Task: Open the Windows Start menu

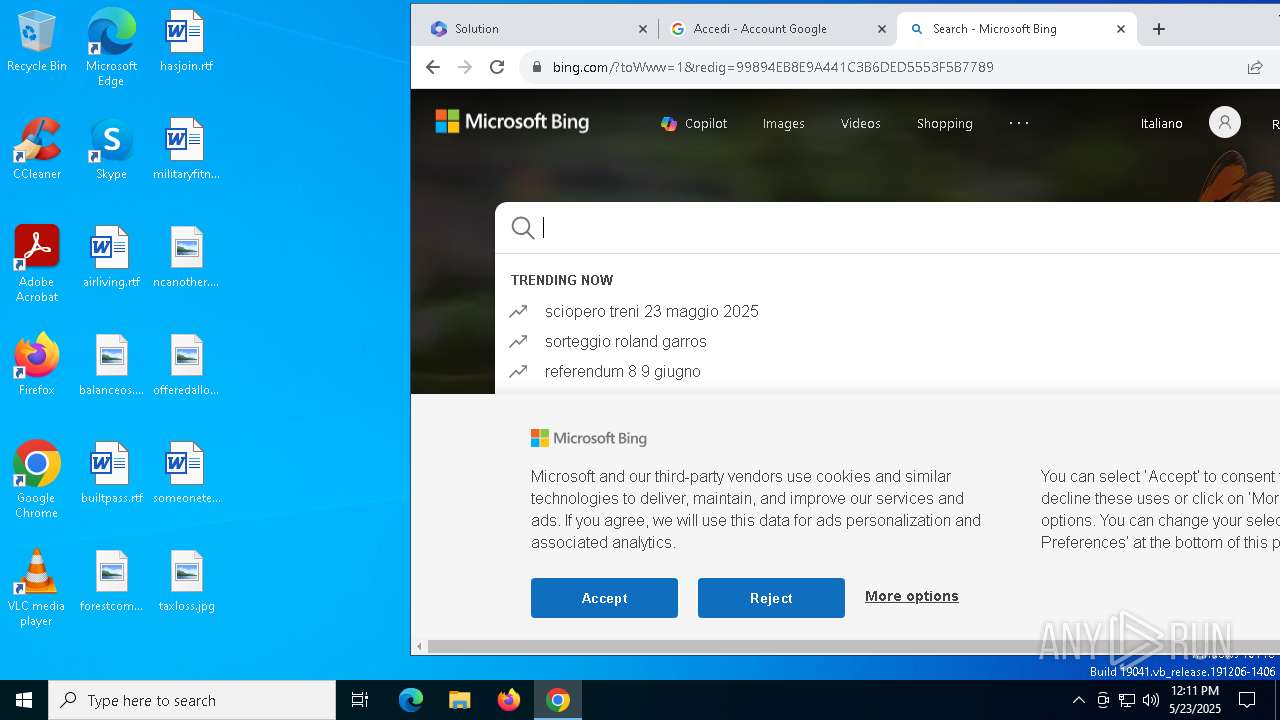Action: pyautogui.click(x=24, y=700)
